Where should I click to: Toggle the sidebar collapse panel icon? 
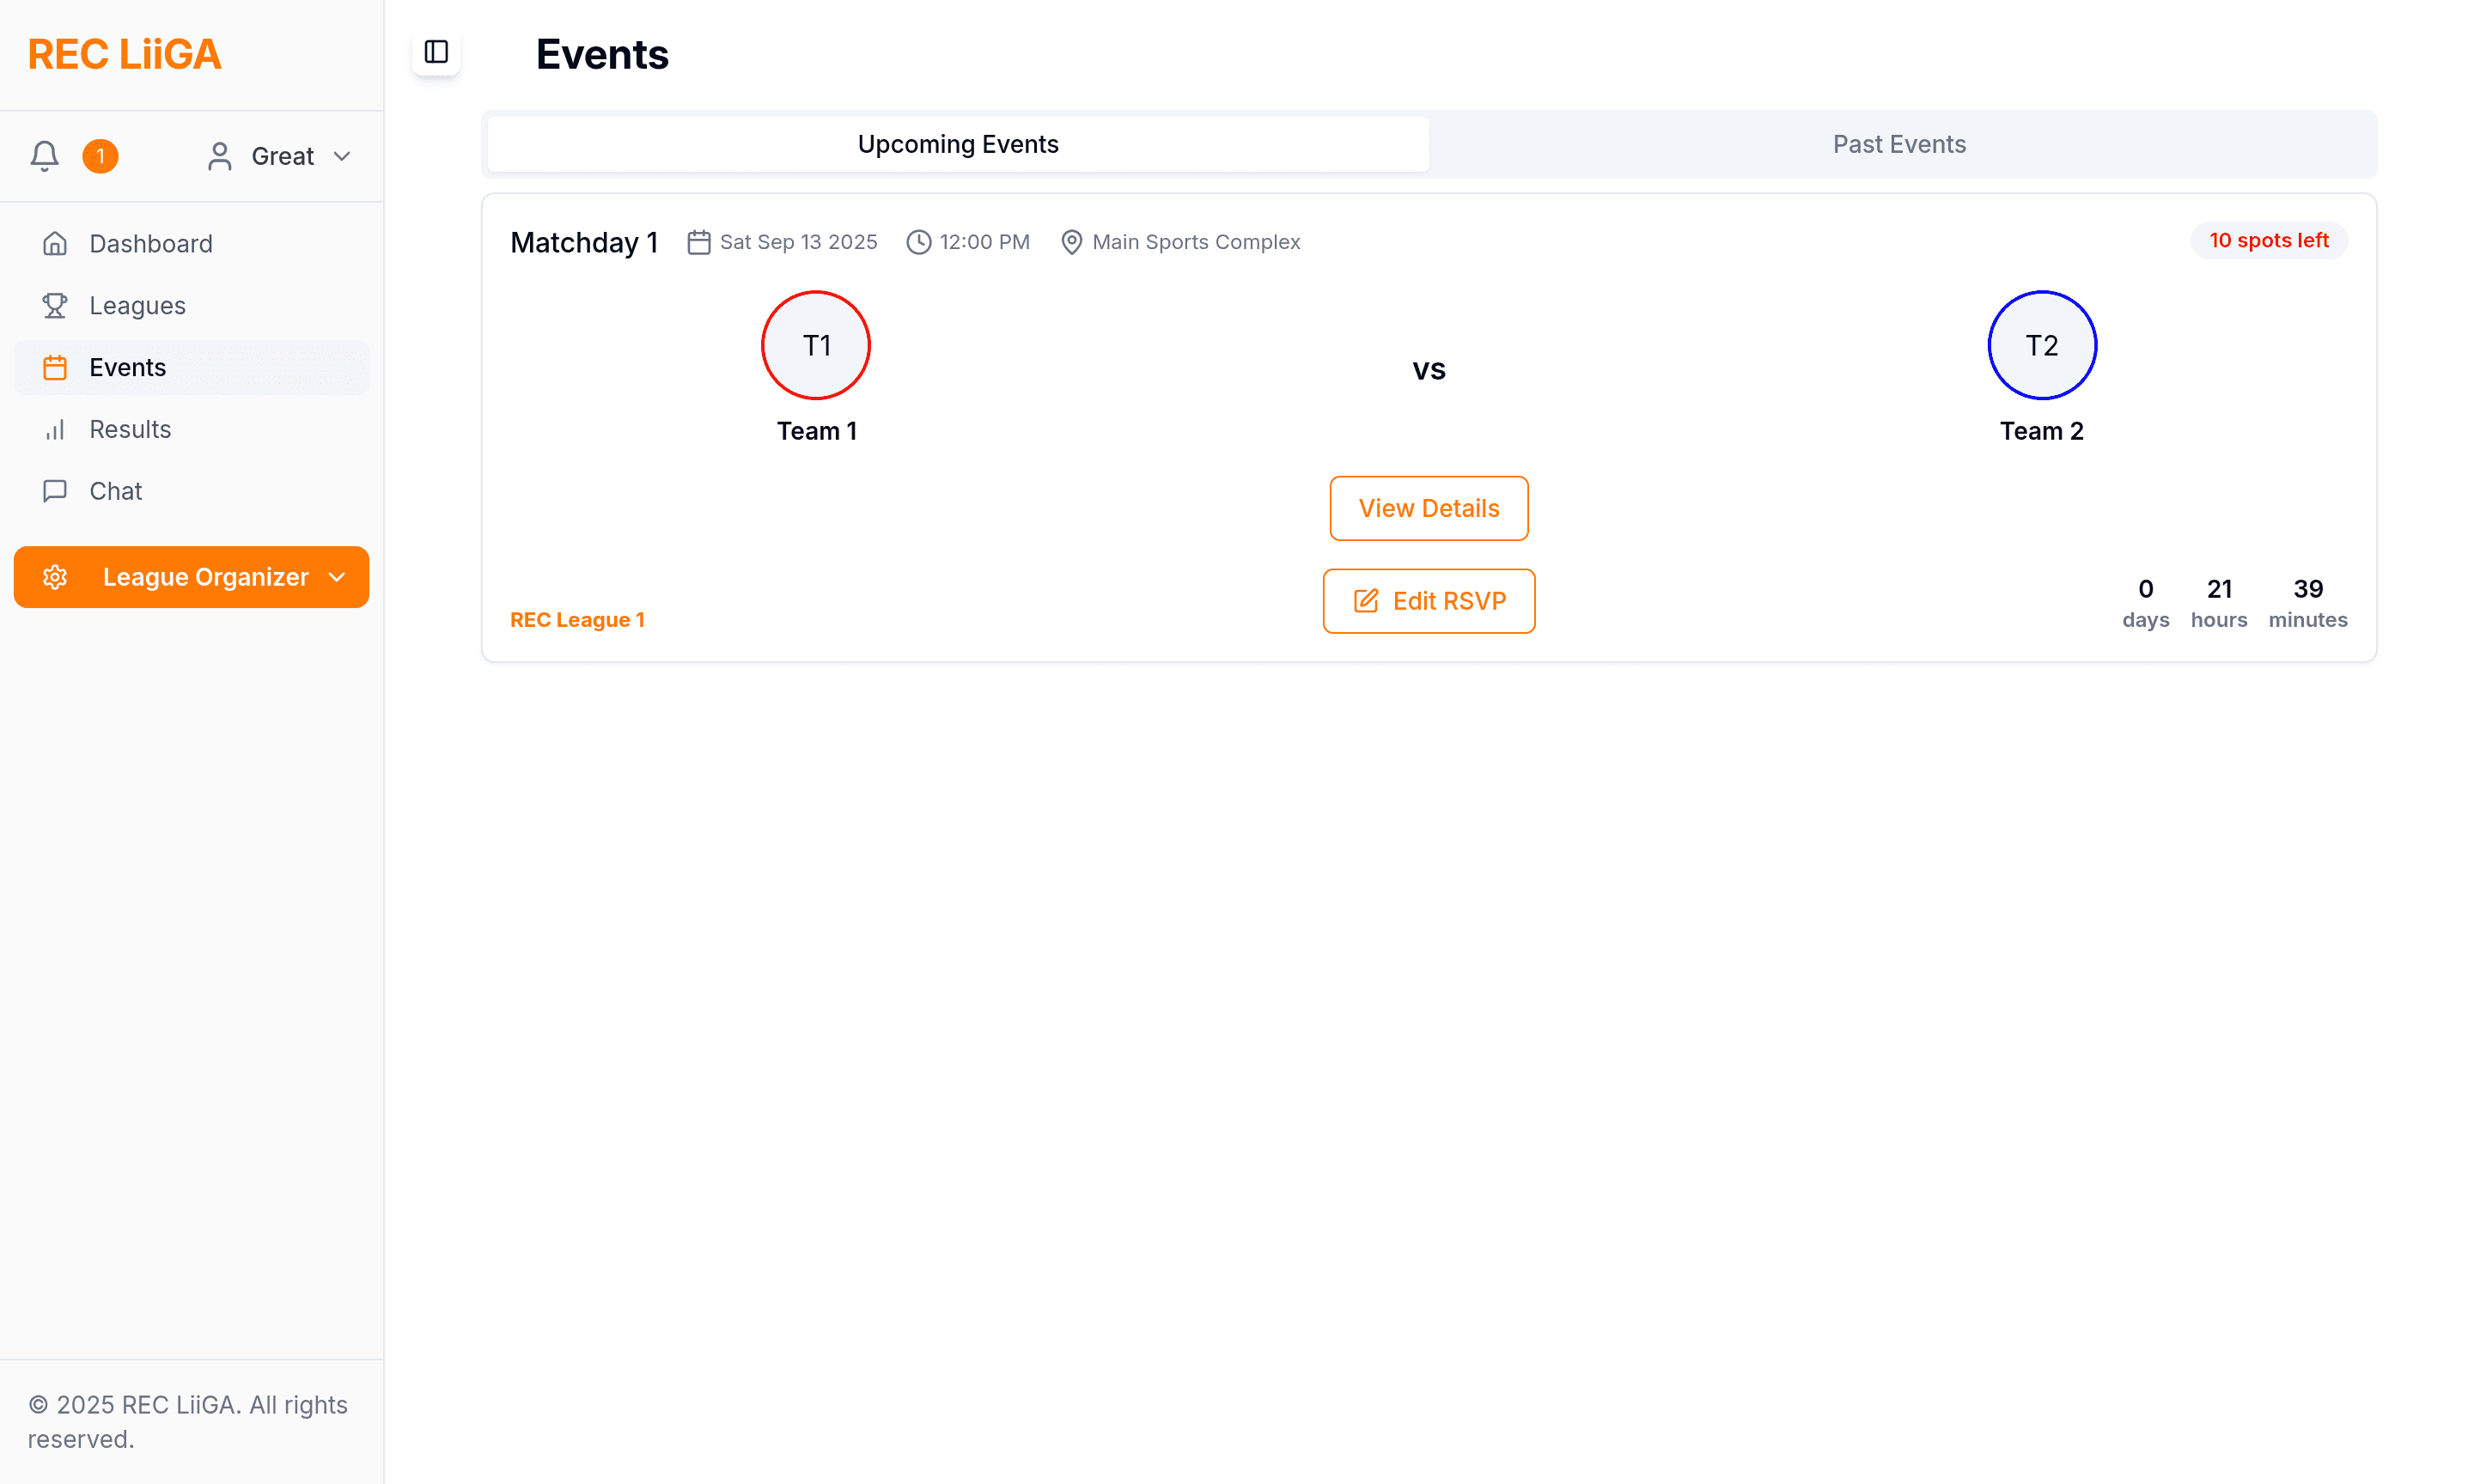[x=436, y=52]
